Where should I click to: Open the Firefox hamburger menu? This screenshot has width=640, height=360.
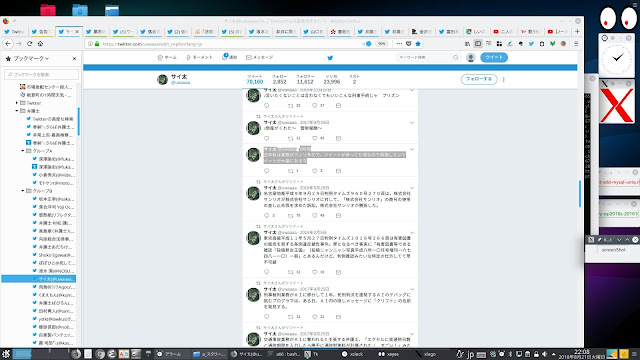pos(576,44)
